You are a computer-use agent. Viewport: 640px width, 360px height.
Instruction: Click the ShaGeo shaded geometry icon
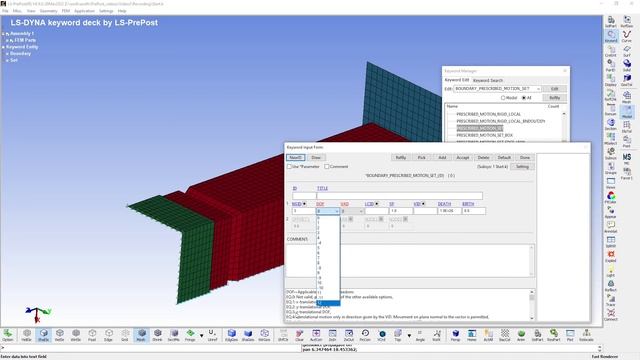coord(248,335)
